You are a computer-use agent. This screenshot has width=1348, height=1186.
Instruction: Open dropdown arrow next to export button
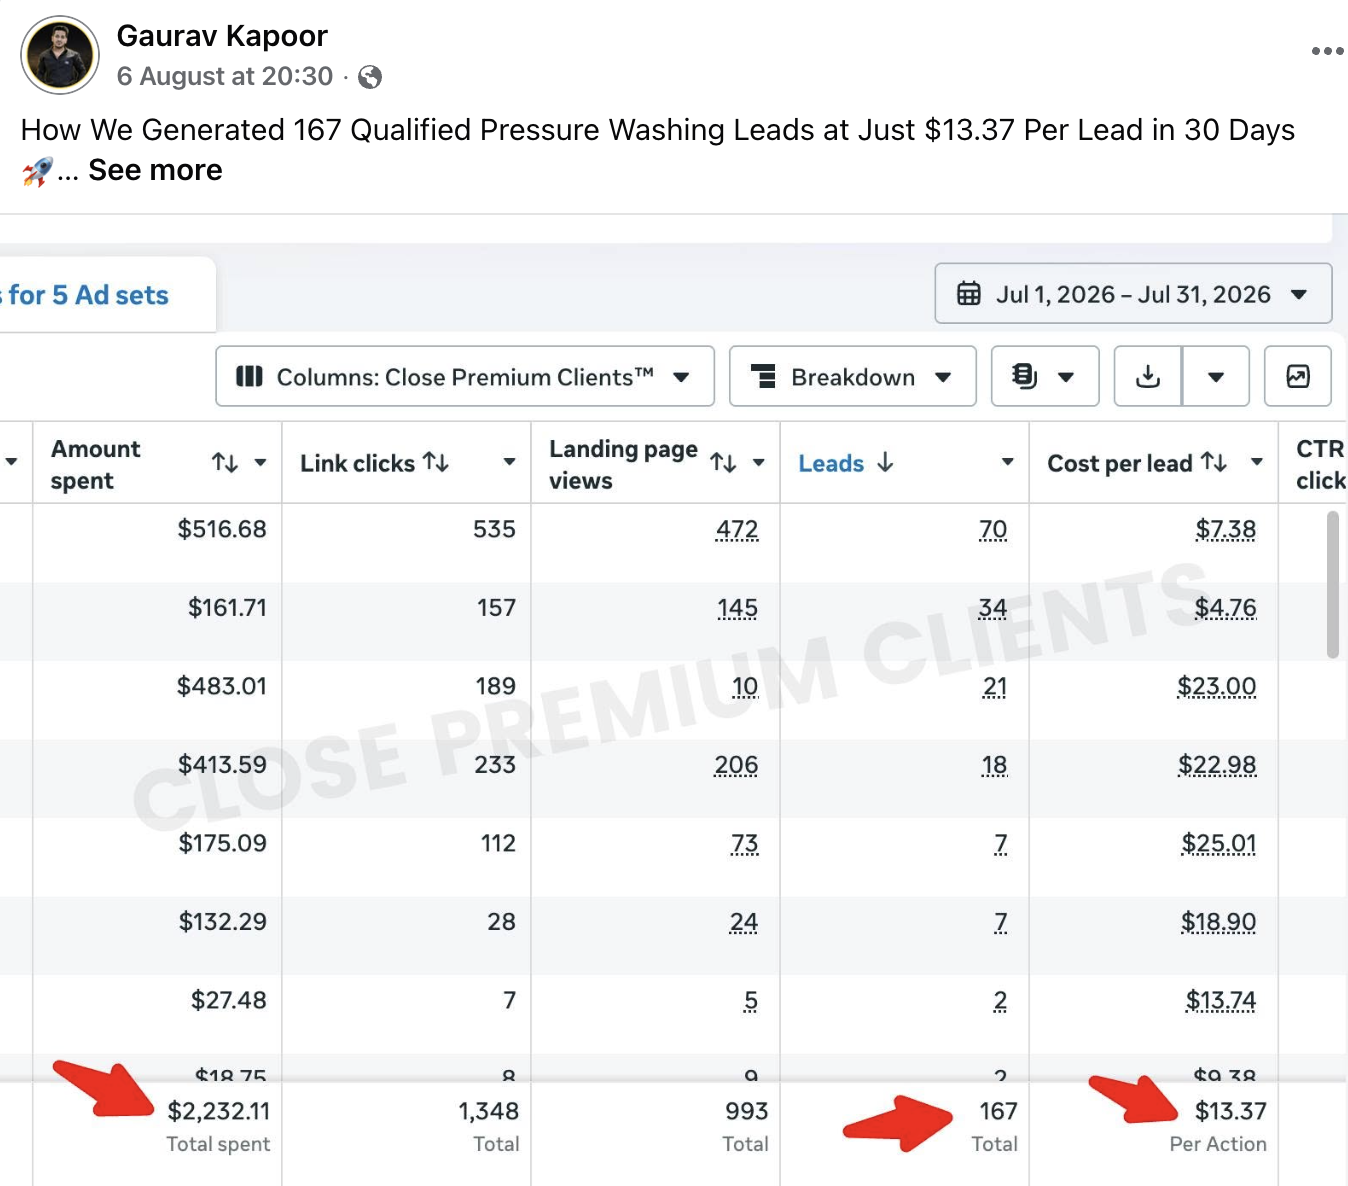tap(1216, 376)
